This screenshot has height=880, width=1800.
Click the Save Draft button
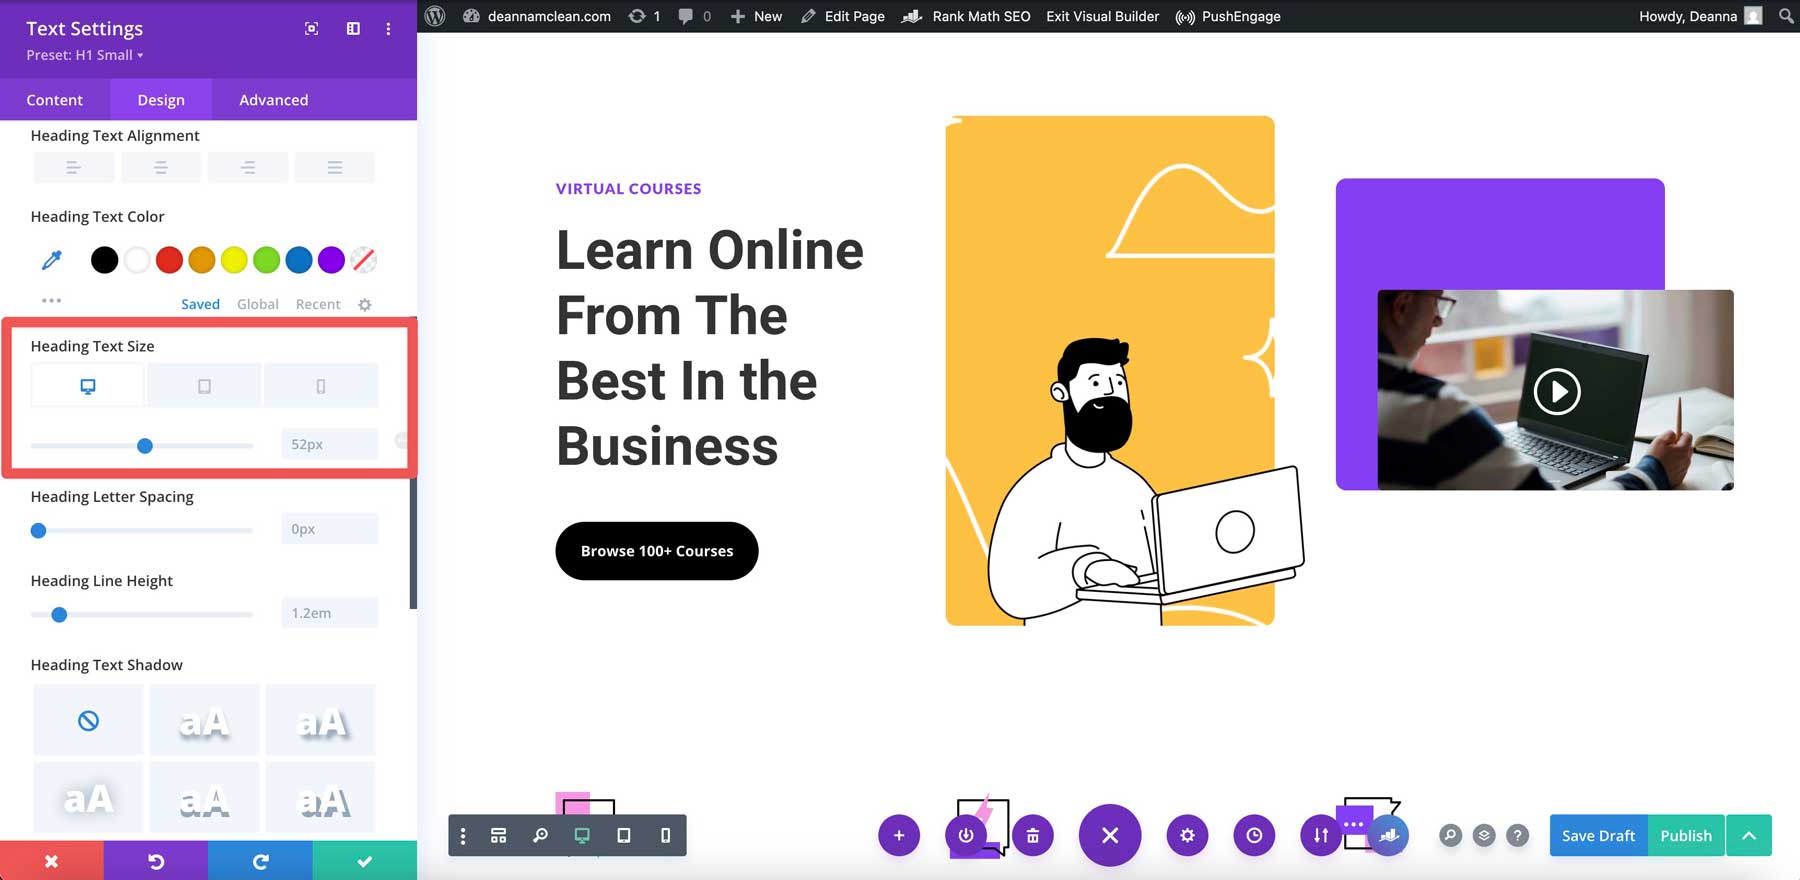(x=1598, y=836)
